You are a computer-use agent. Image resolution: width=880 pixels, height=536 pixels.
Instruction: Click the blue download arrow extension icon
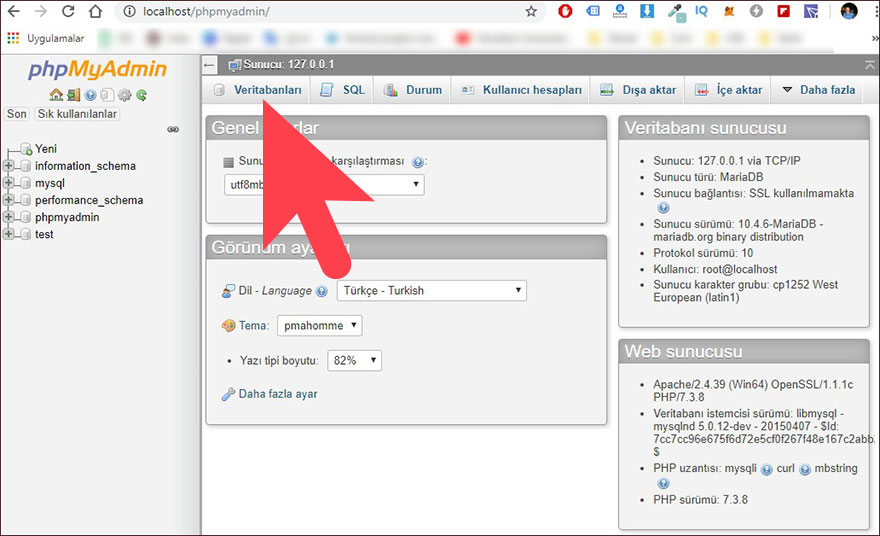pyautogui.click(x=647, y=11)
